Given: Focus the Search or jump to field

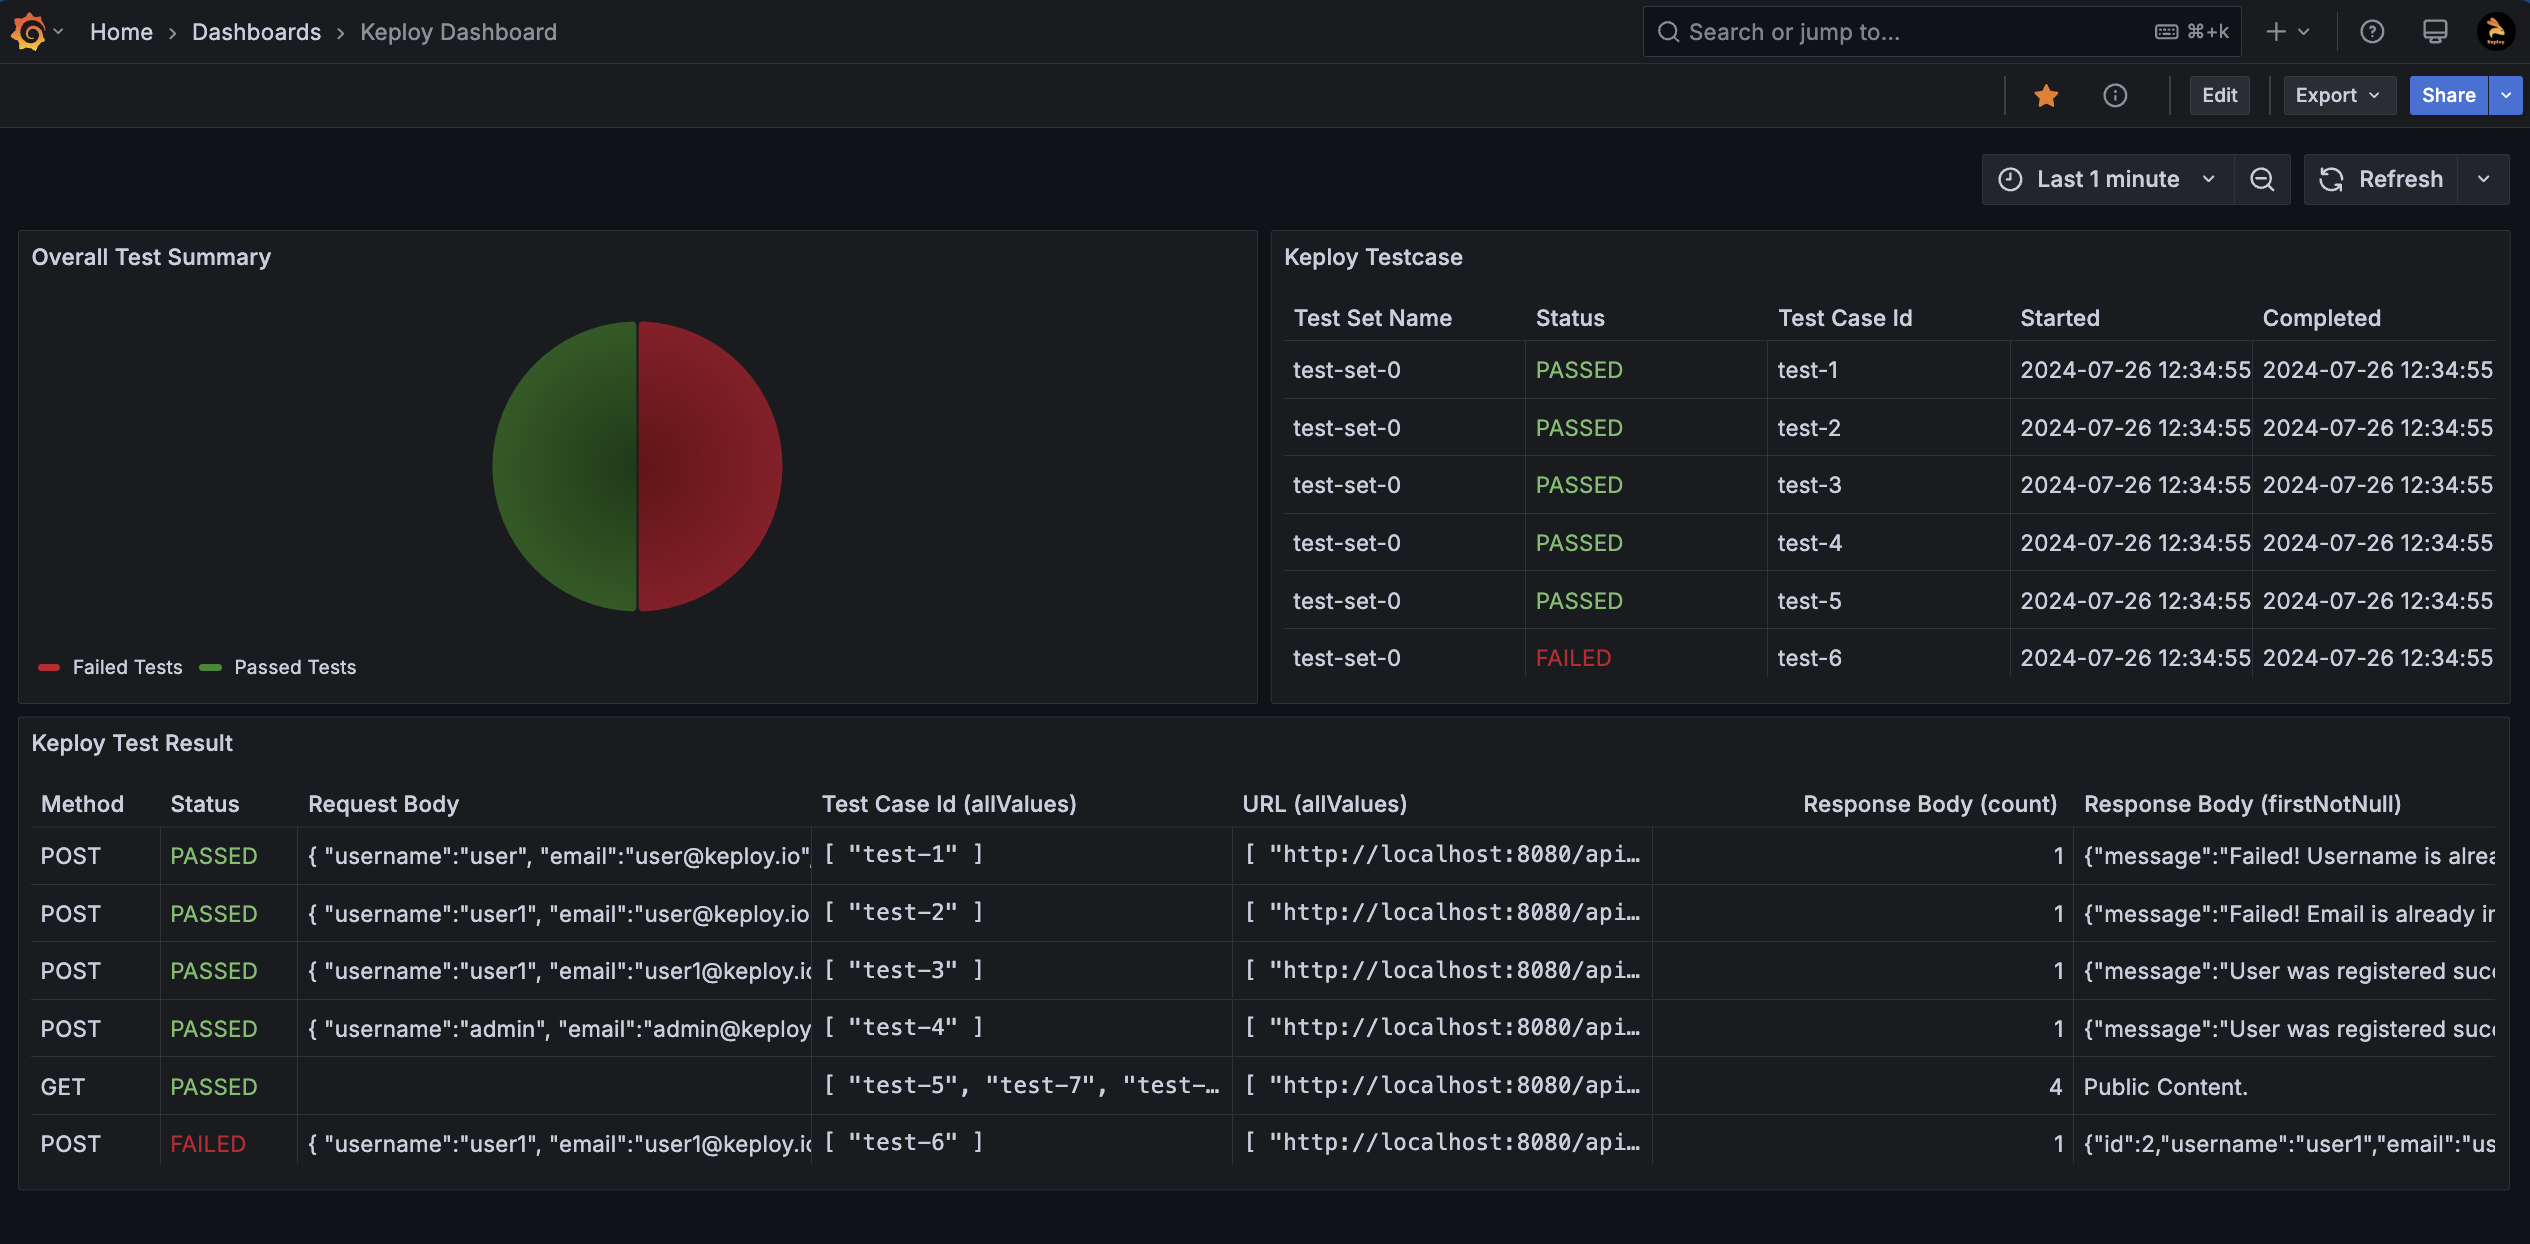Looking at the screenshot, I should (x=1942, y=32).
